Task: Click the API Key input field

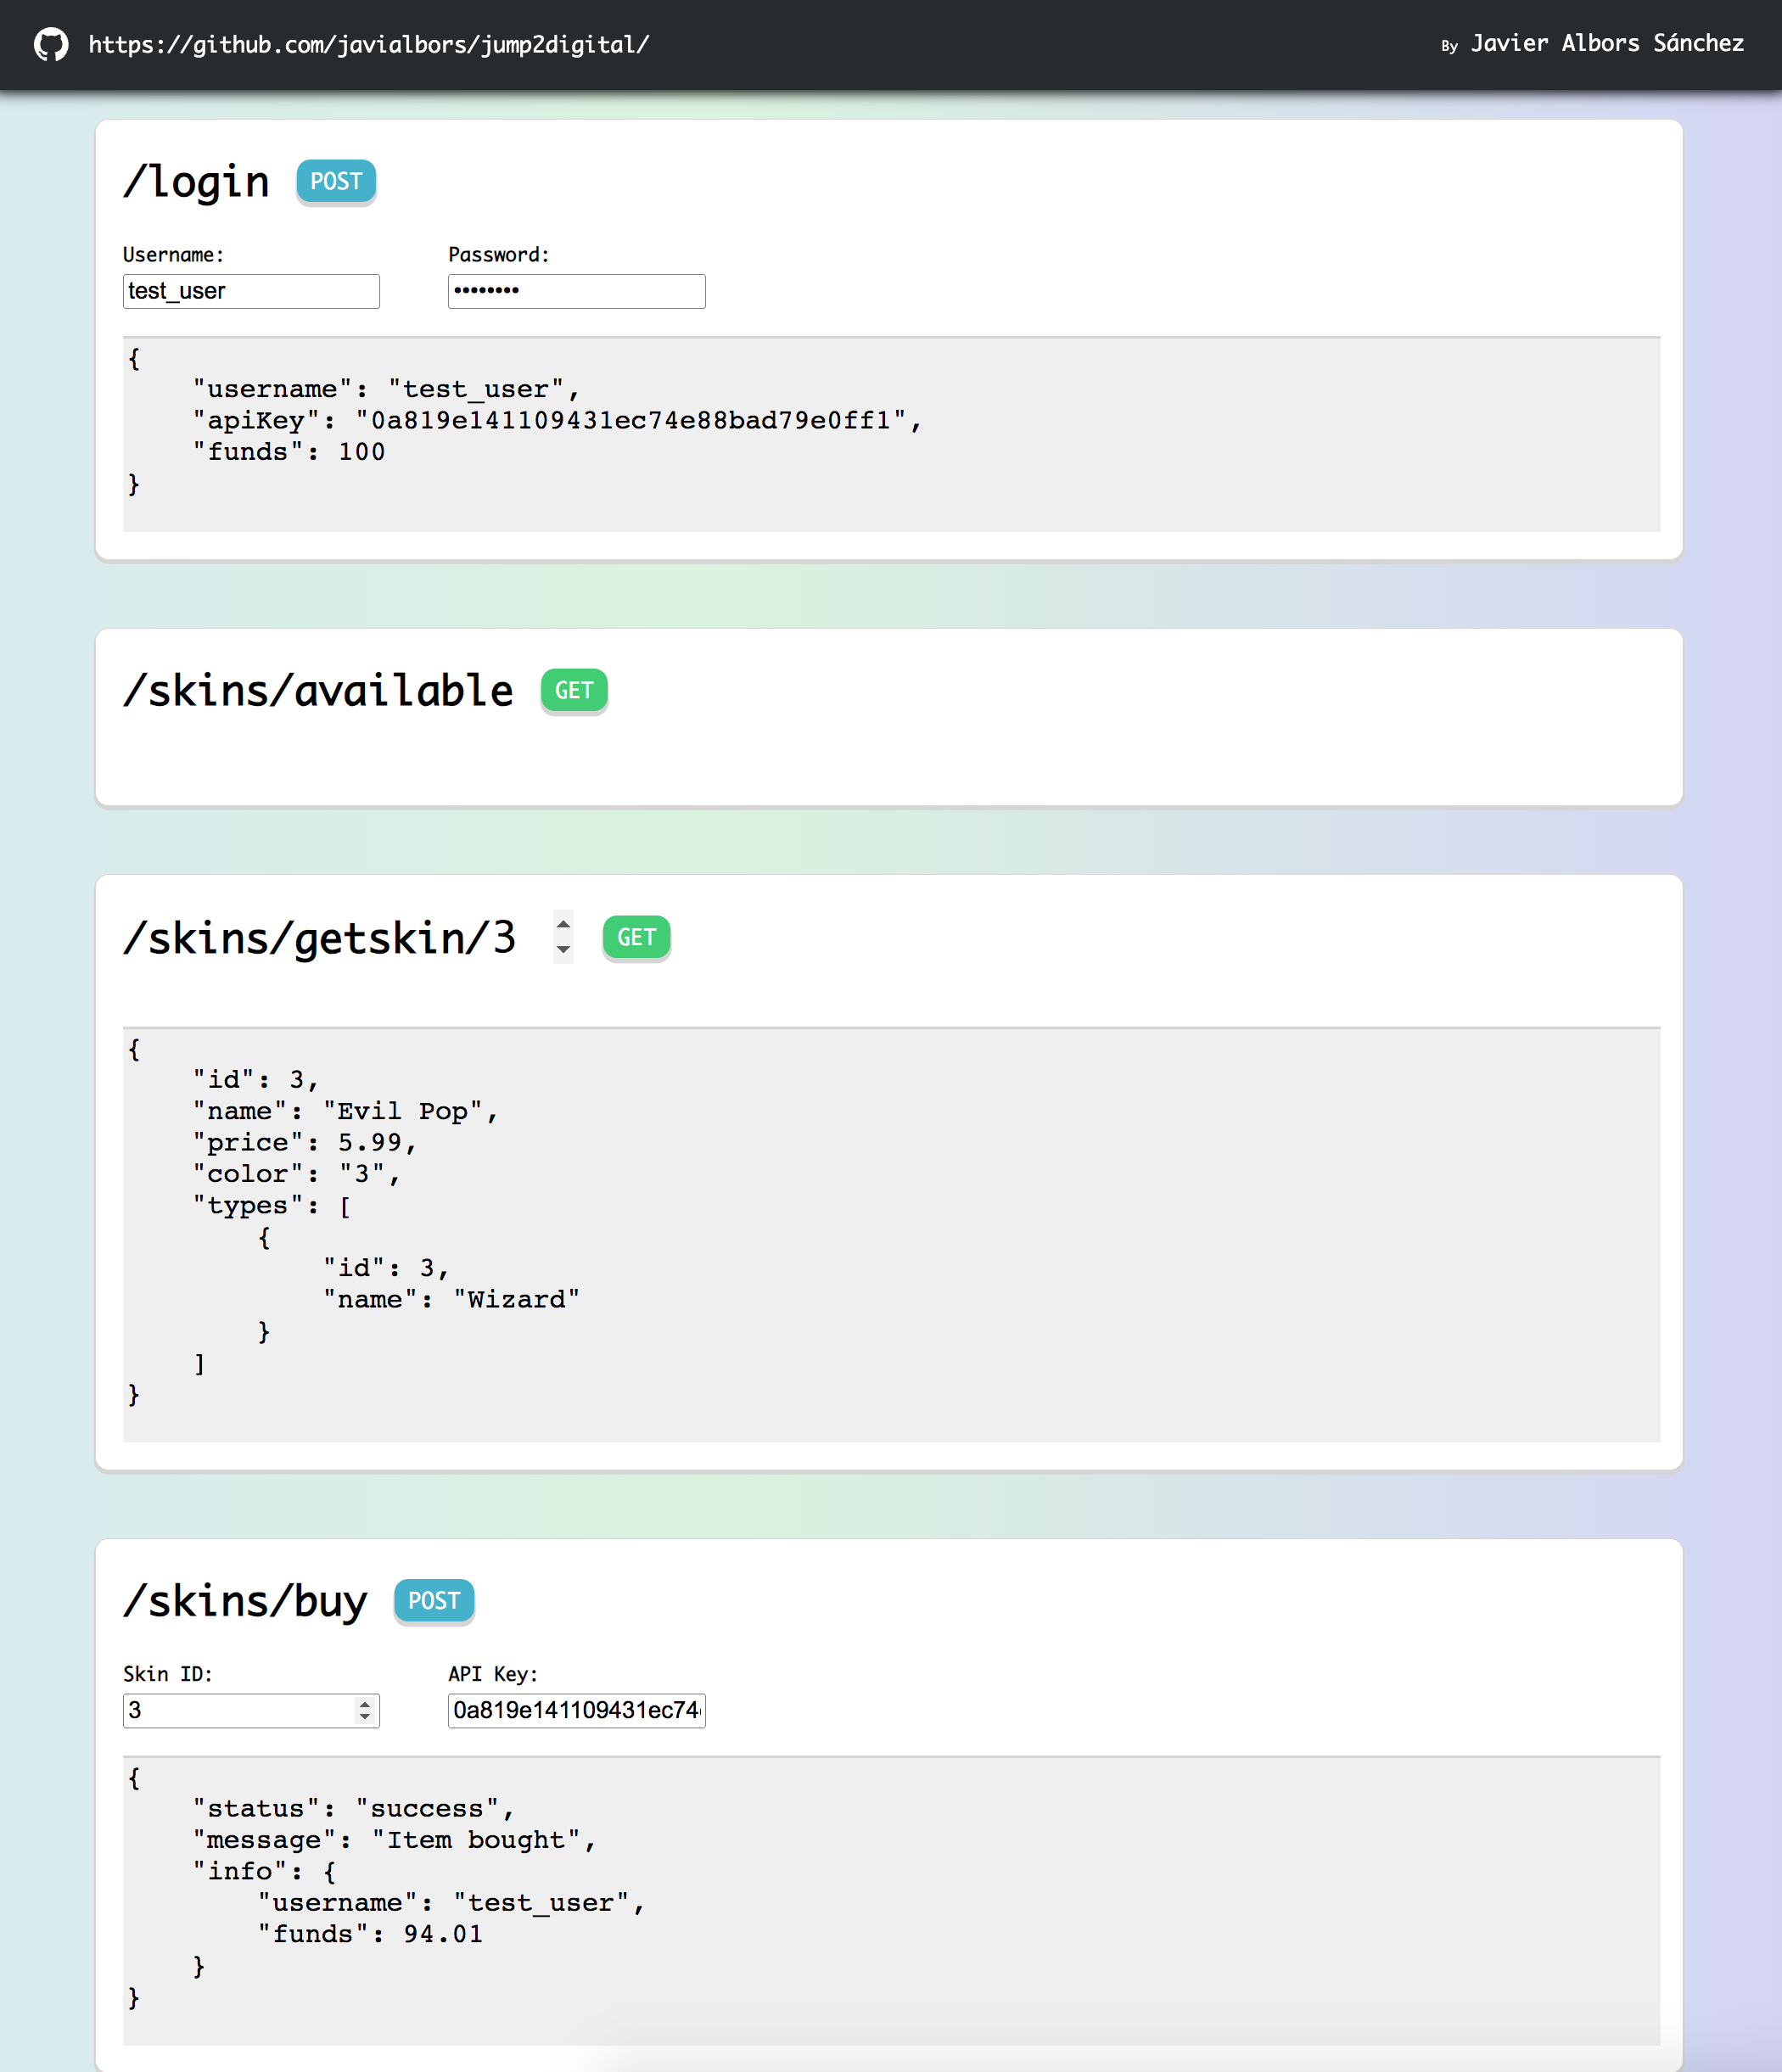Action: [576, 1710]
